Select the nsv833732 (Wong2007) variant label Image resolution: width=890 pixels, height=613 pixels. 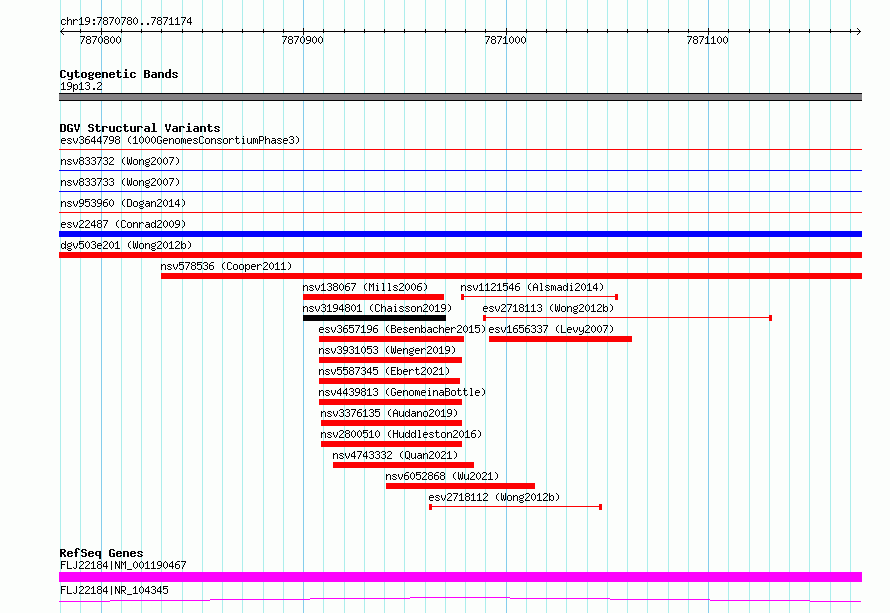120,161
